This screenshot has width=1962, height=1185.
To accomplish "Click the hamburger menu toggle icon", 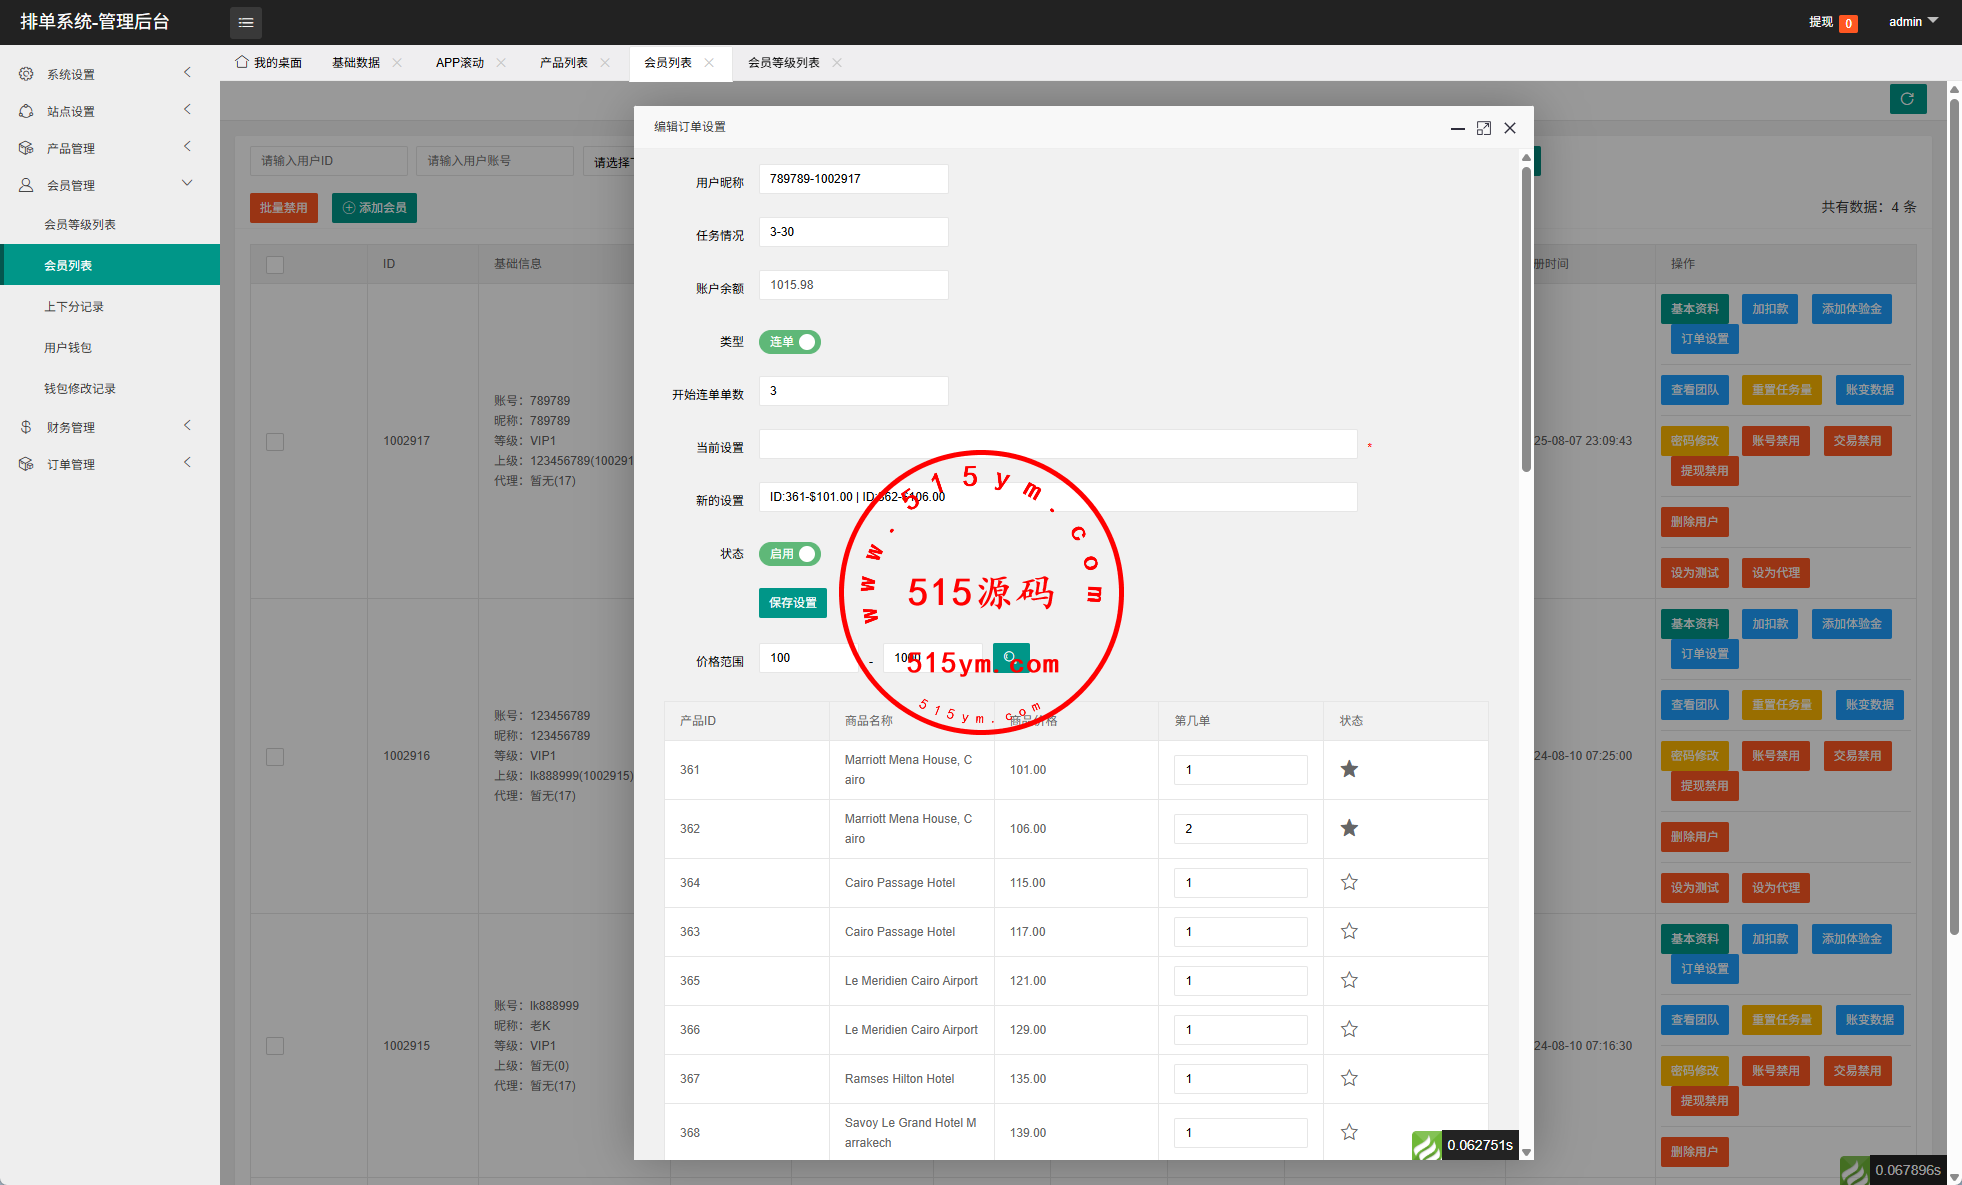I will point(246,22).
